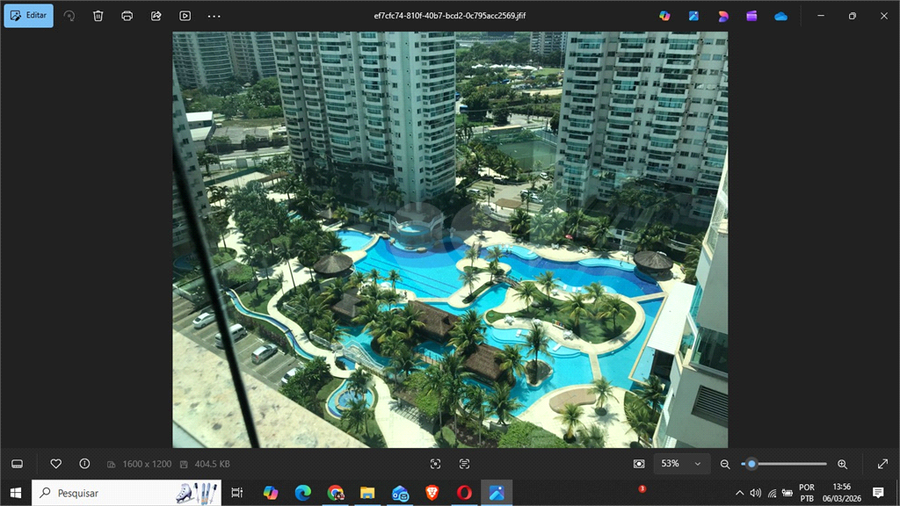The height and width of the screenshot is (506, 900).
Task: Enter full screen with the expand arrows
Action: click(x=882, y=464)
